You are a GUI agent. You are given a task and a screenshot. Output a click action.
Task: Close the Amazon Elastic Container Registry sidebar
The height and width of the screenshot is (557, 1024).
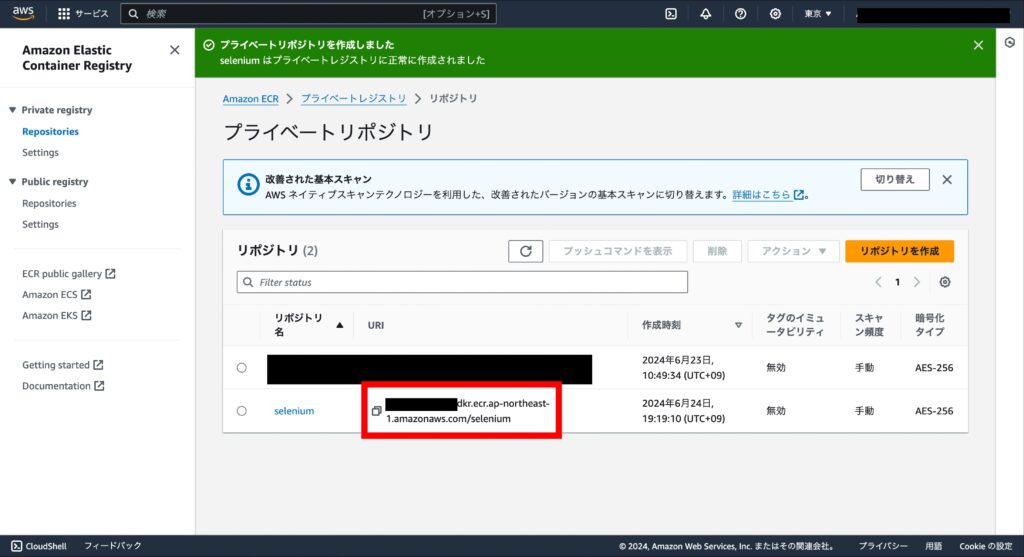[x=174, y=50]
